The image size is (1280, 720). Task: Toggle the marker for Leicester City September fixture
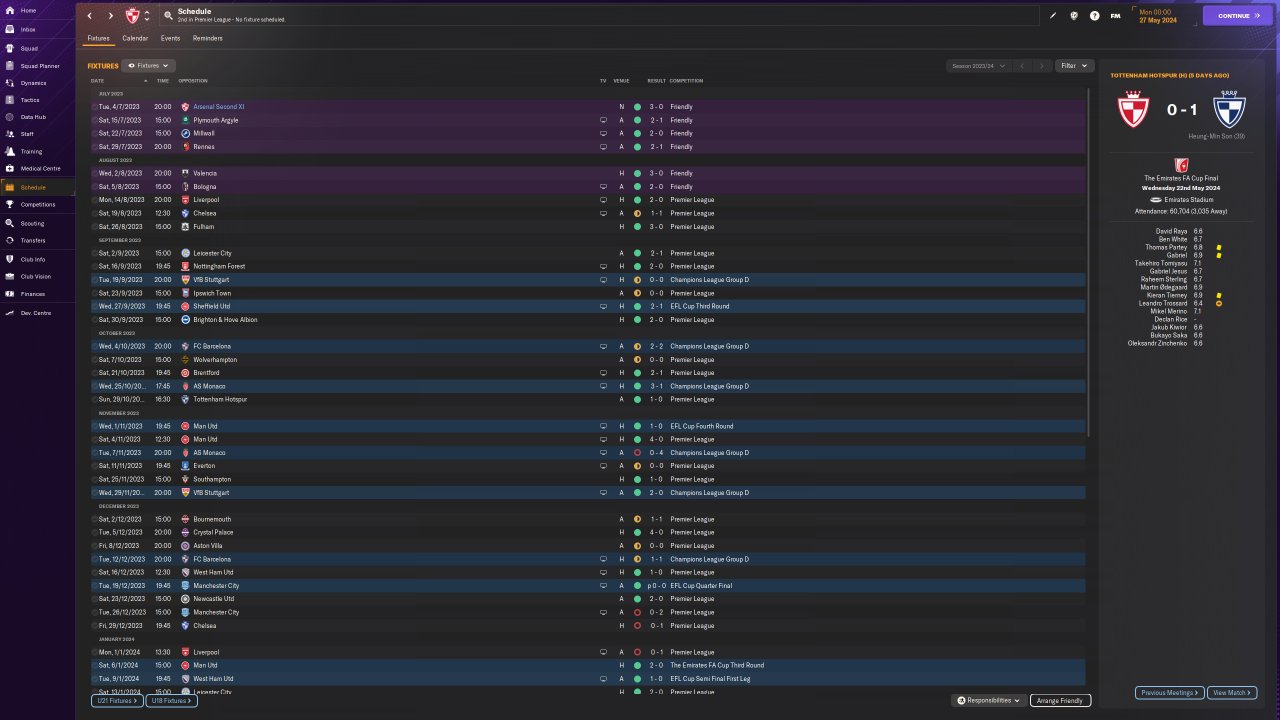click(x=95, y=253)
